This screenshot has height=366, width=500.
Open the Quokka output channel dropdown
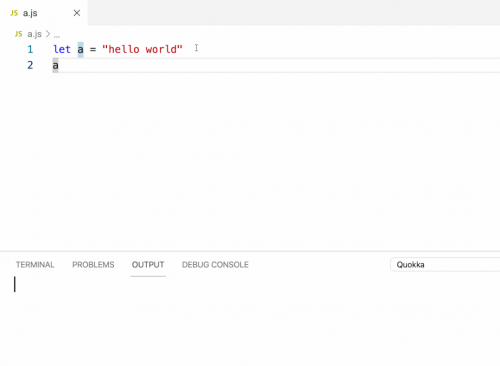[445, 265]
